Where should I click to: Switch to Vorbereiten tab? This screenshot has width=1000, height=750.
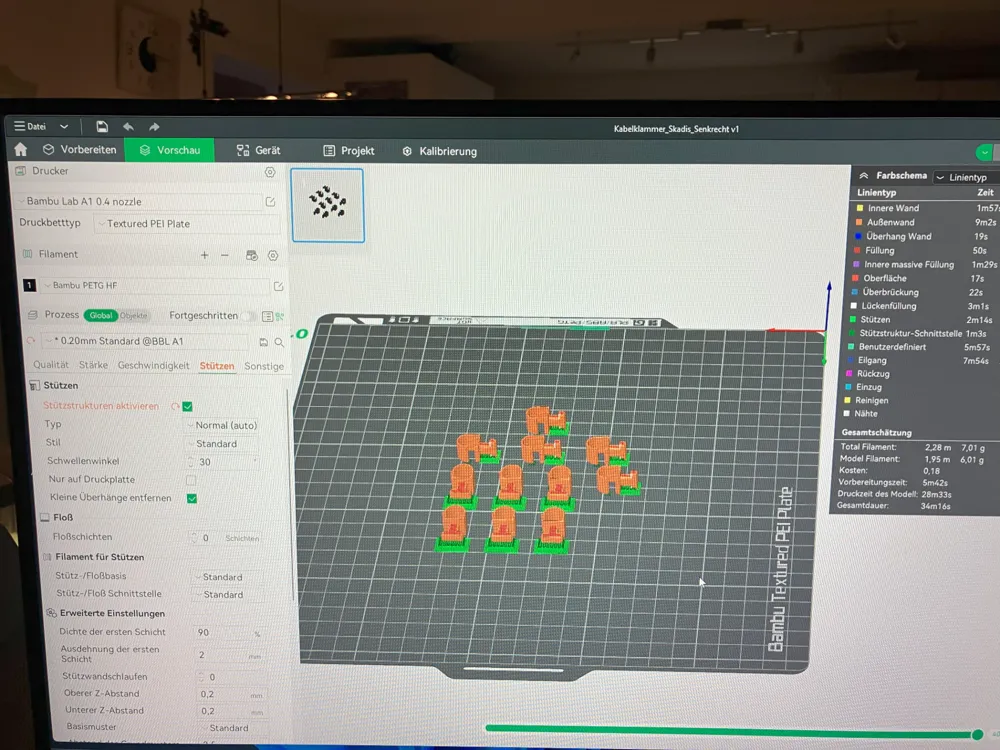point(80,149)
